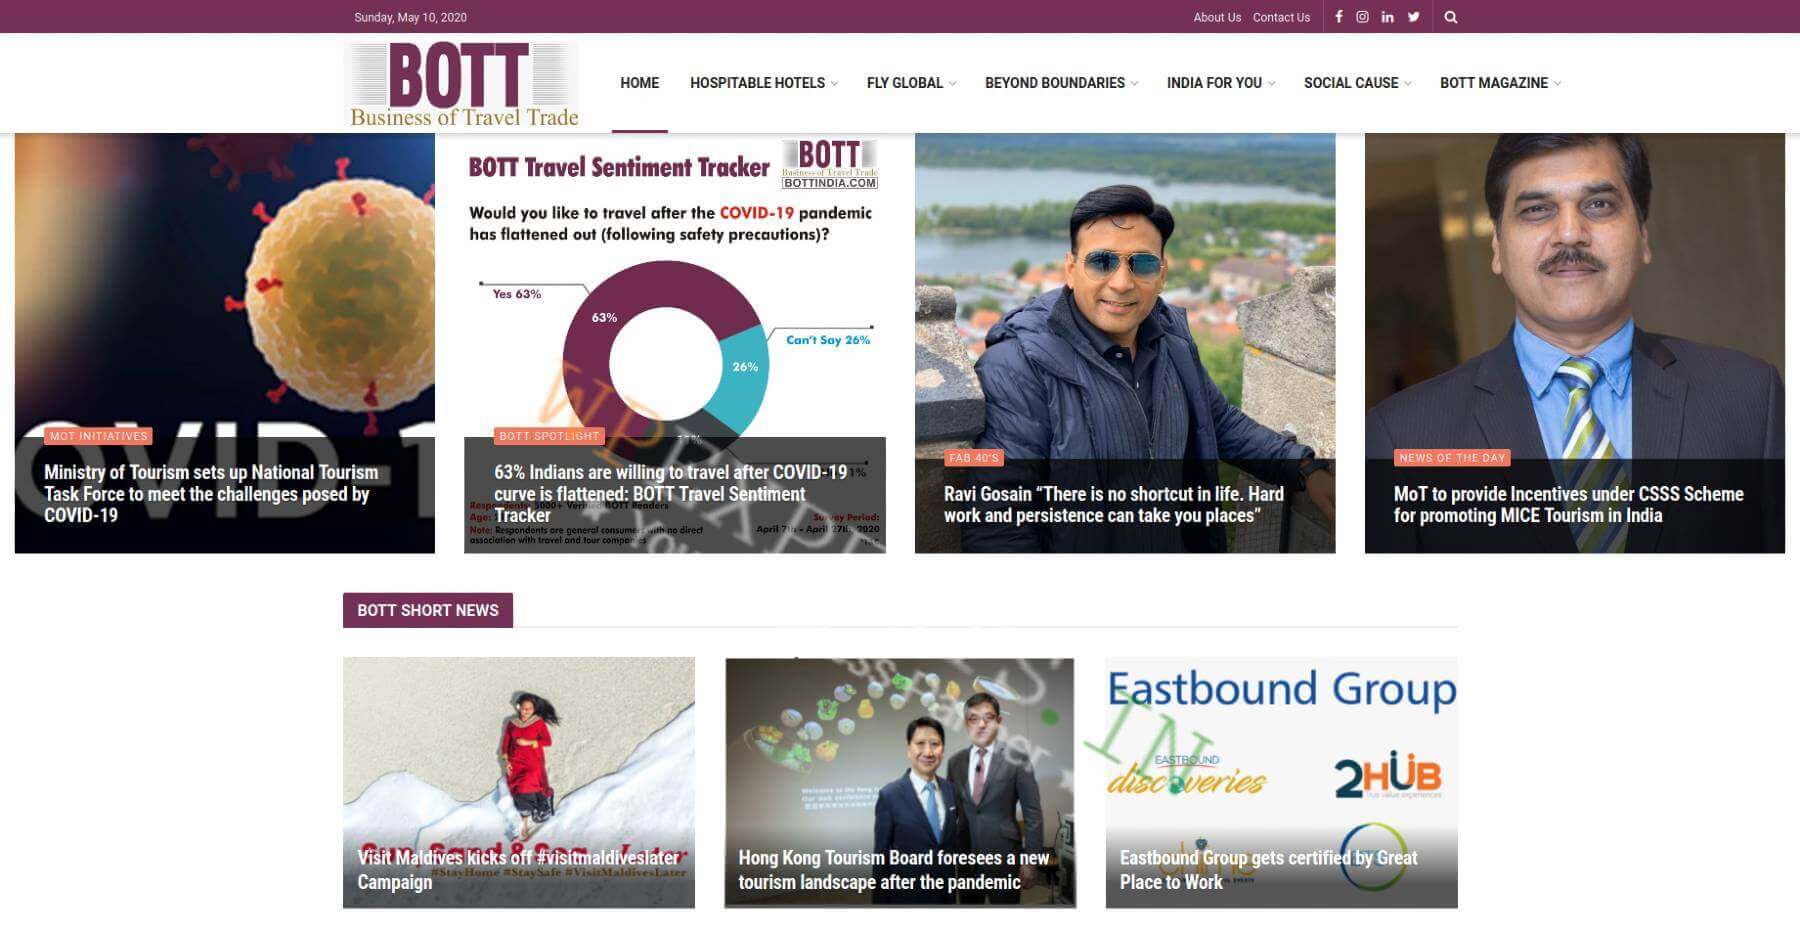
Task: Click the search magnifier icon
Action: point(1451,17)
